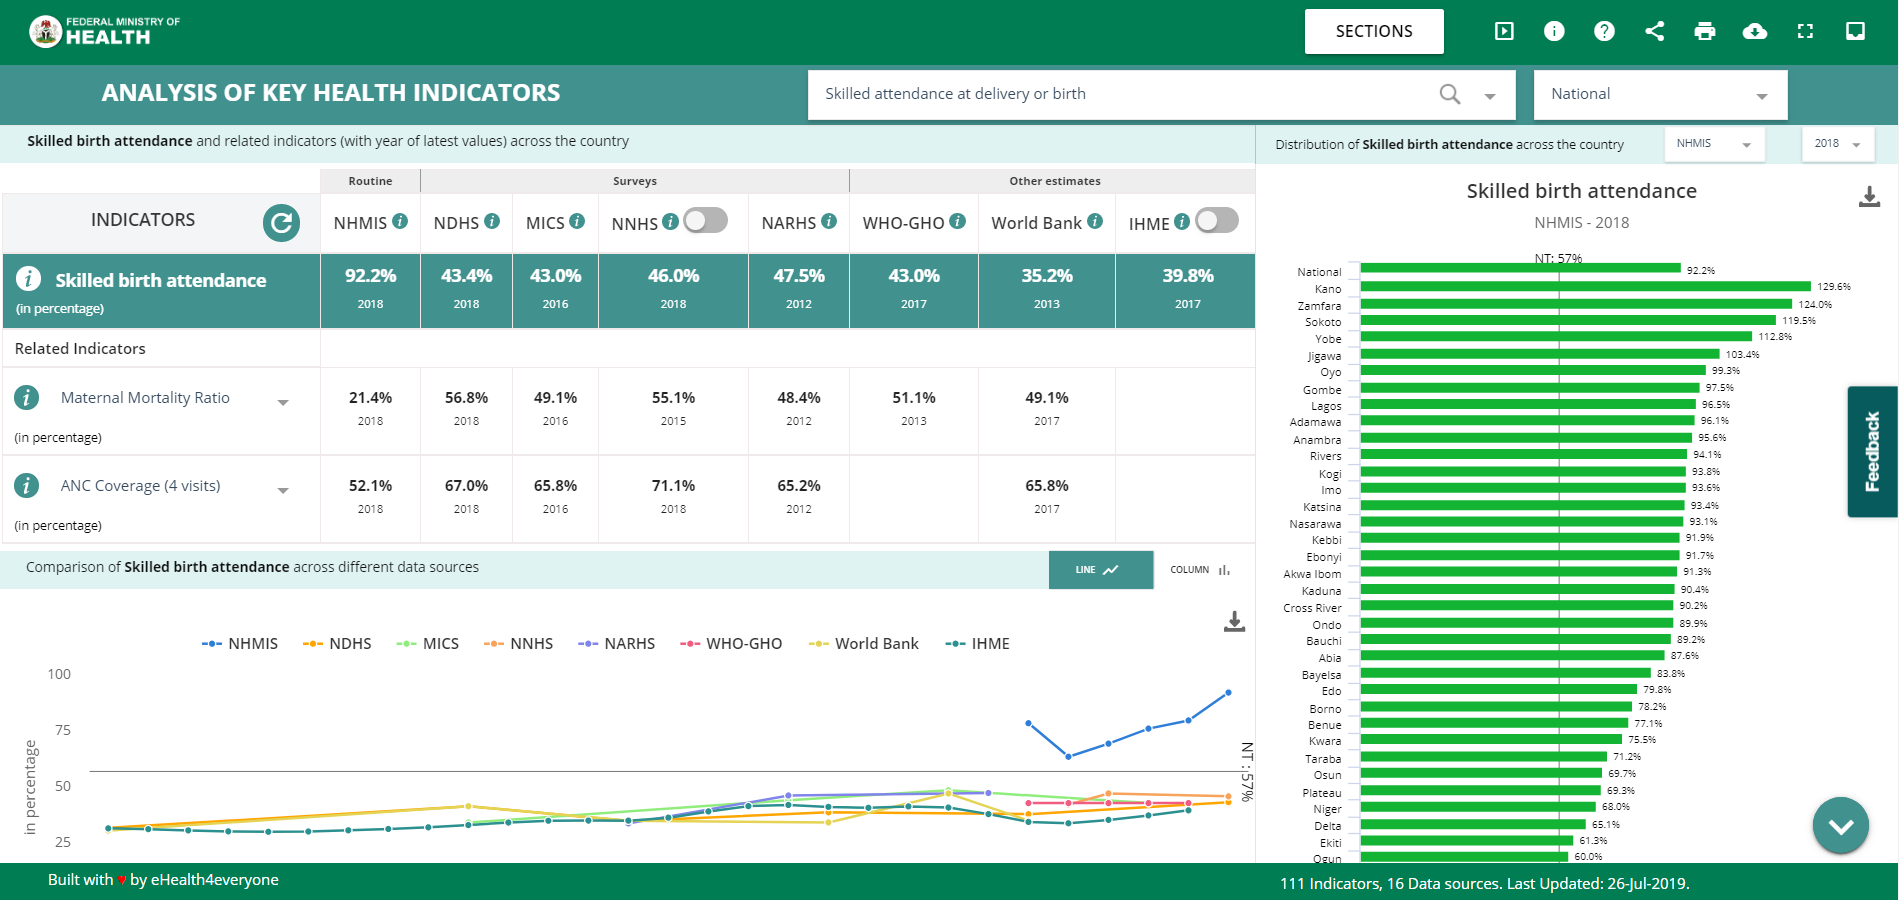Open the NDHS info icon
Screen dimensions: 1899x900
pos(492,221)
